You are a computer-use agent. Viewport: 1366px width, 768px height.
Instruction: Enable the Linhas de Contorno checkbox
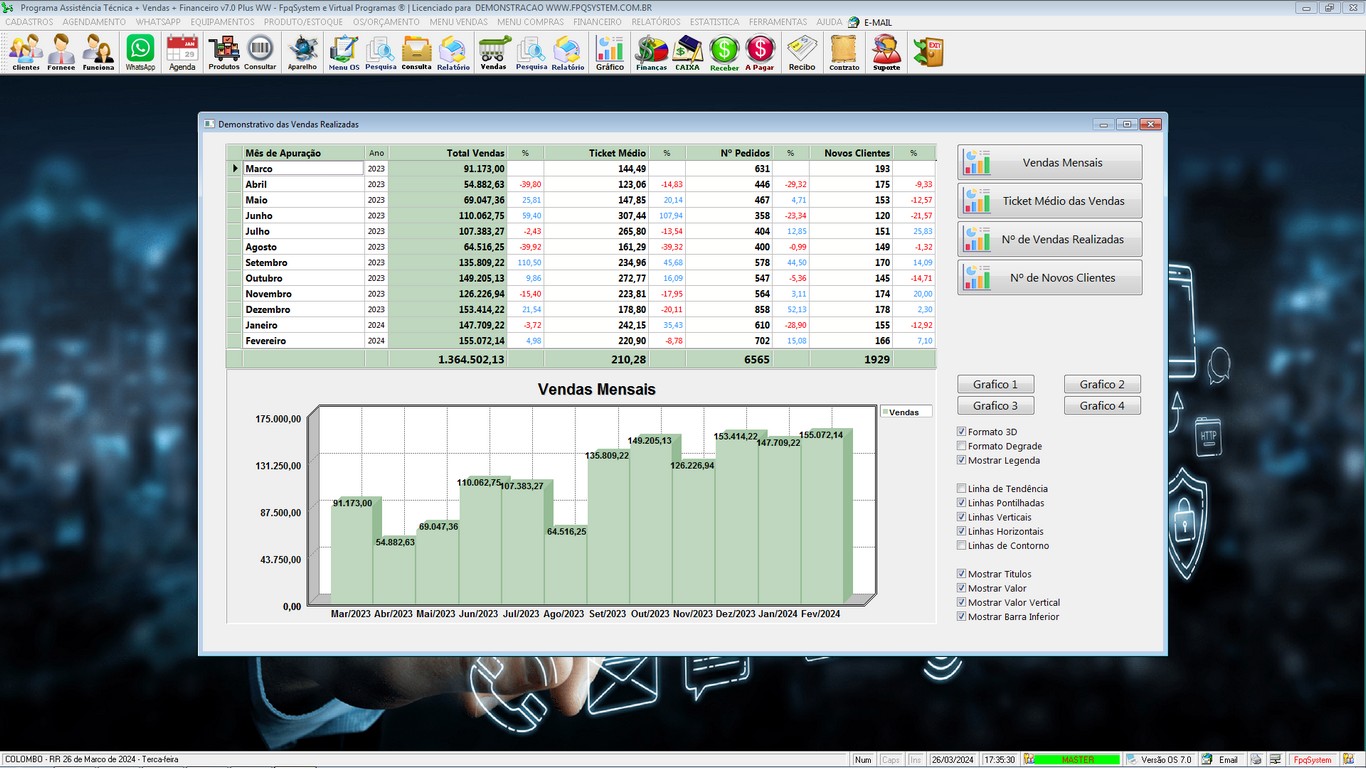point(962,546)
